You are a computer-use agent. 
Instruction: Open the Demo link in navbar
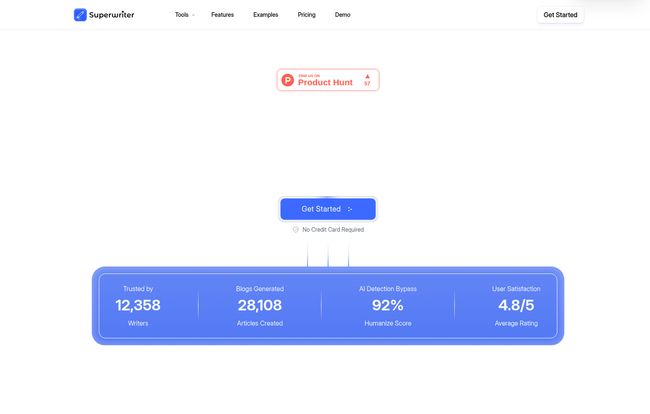pos(343,15)
